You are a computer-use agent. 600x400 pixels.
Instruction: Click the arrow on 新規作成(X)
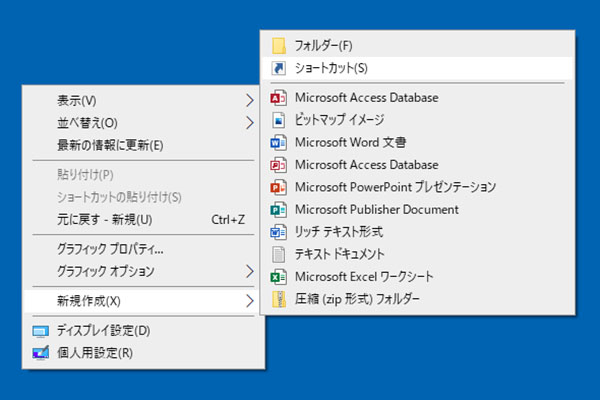[x=249, y=301]
